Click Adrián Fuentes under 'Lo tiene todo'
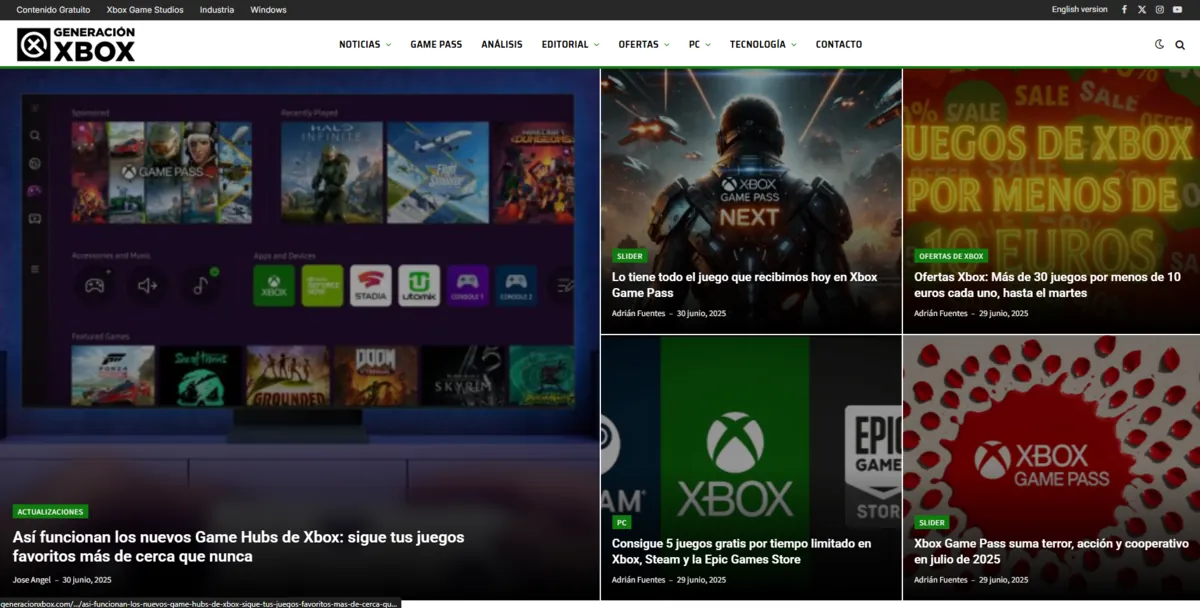 639,313
